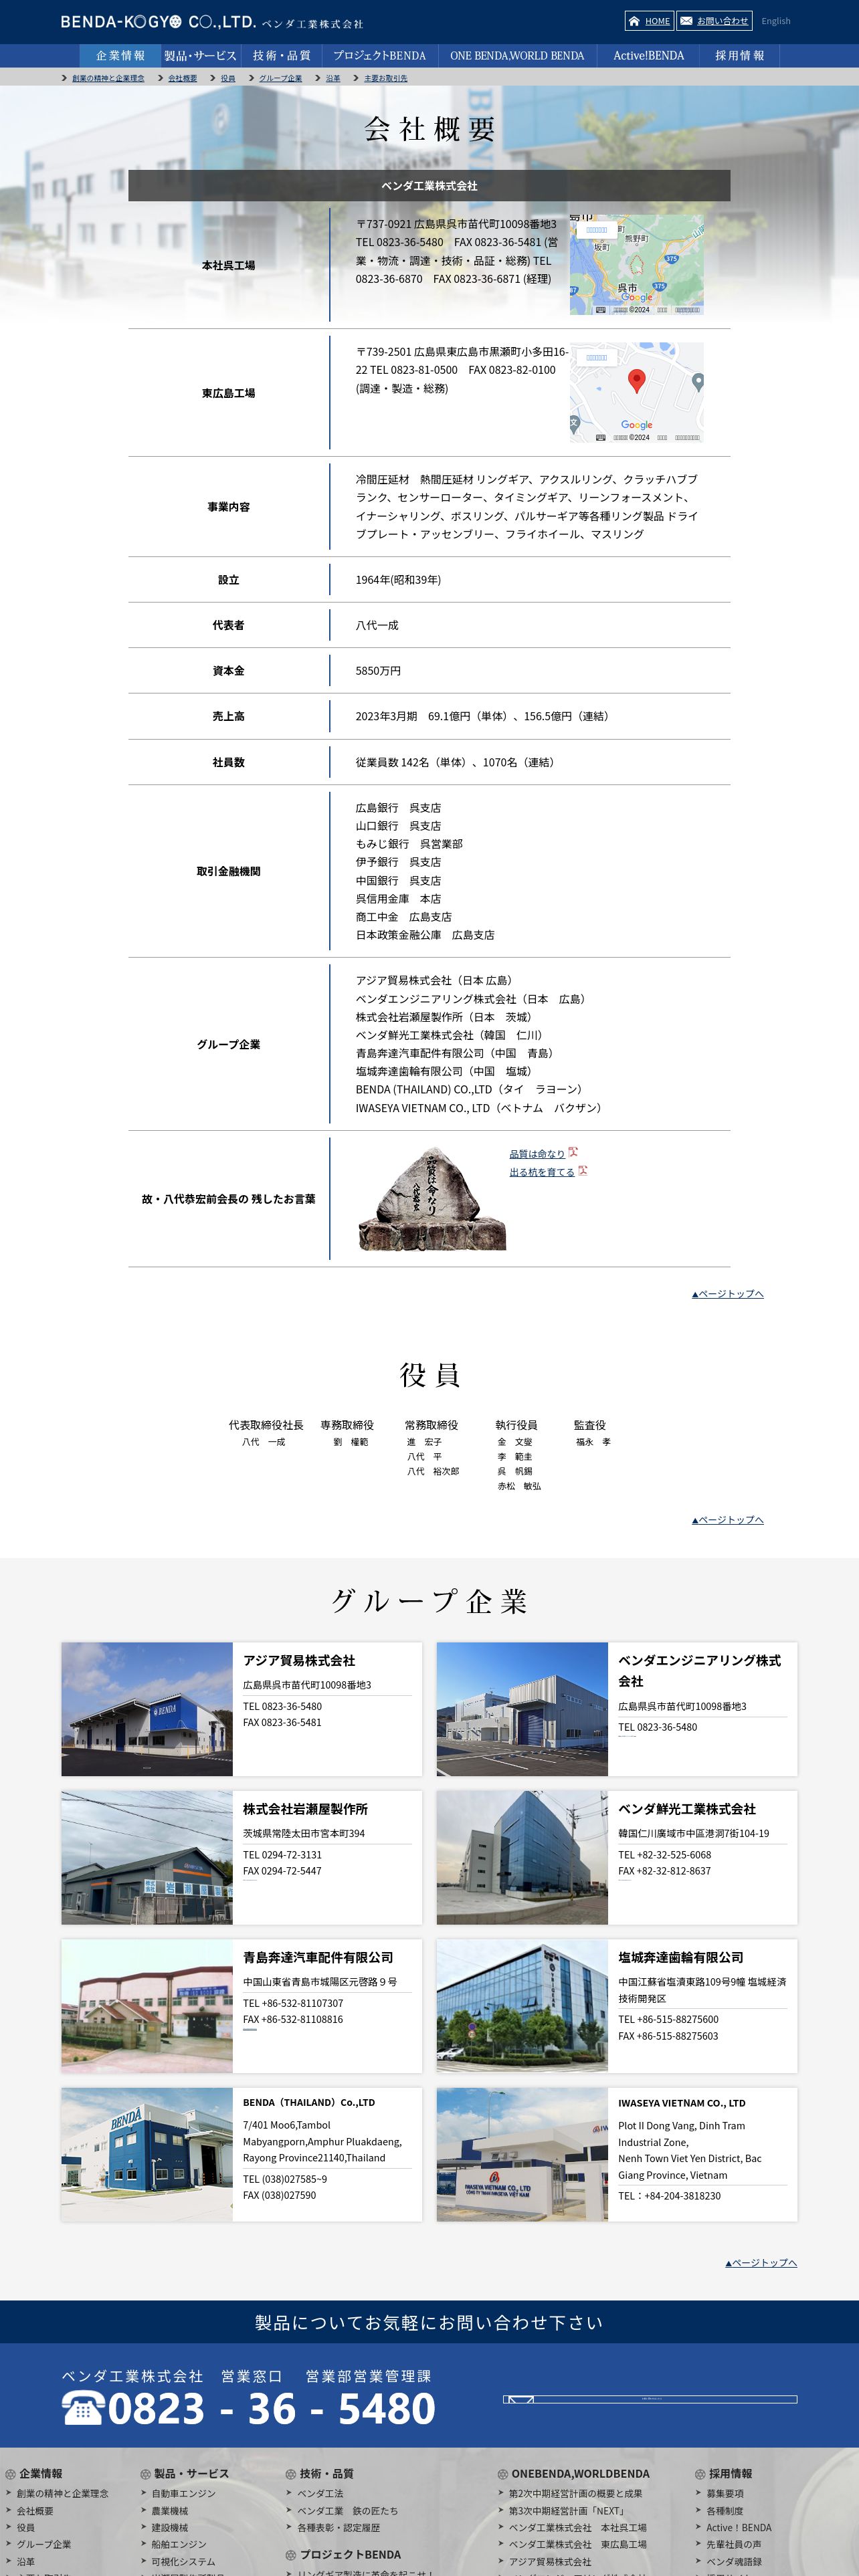Open the プロジェクトBENDA navigation tab
Viewport: 859px width, 2576px height.
(x=379, y=56)
